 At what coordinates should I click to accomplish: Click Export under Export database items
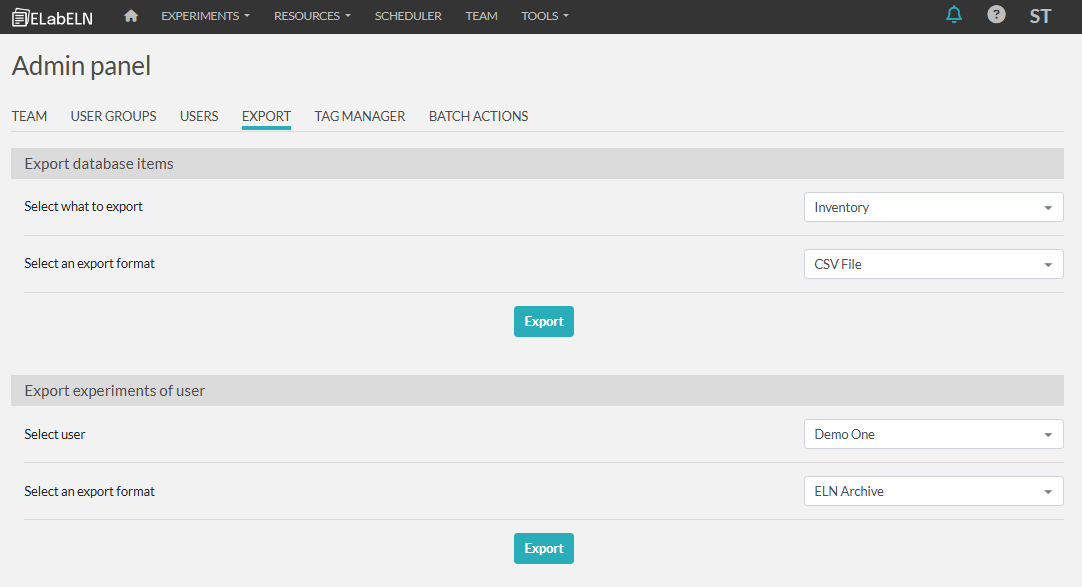(x=543, y=321)
